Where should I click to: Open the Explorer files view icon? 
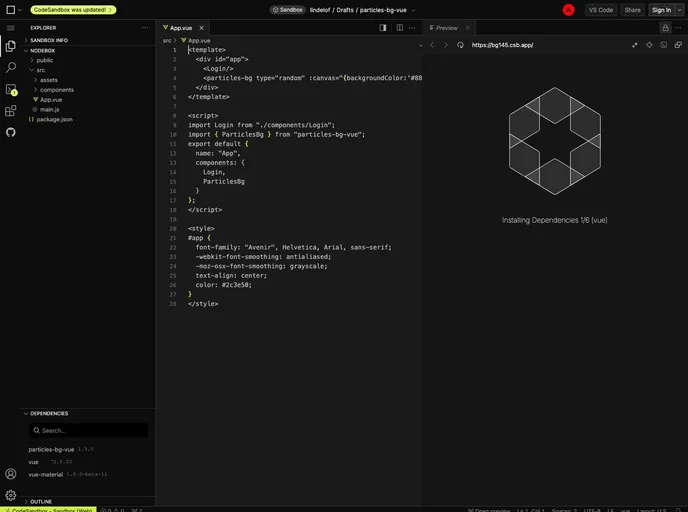pos(11,46)
